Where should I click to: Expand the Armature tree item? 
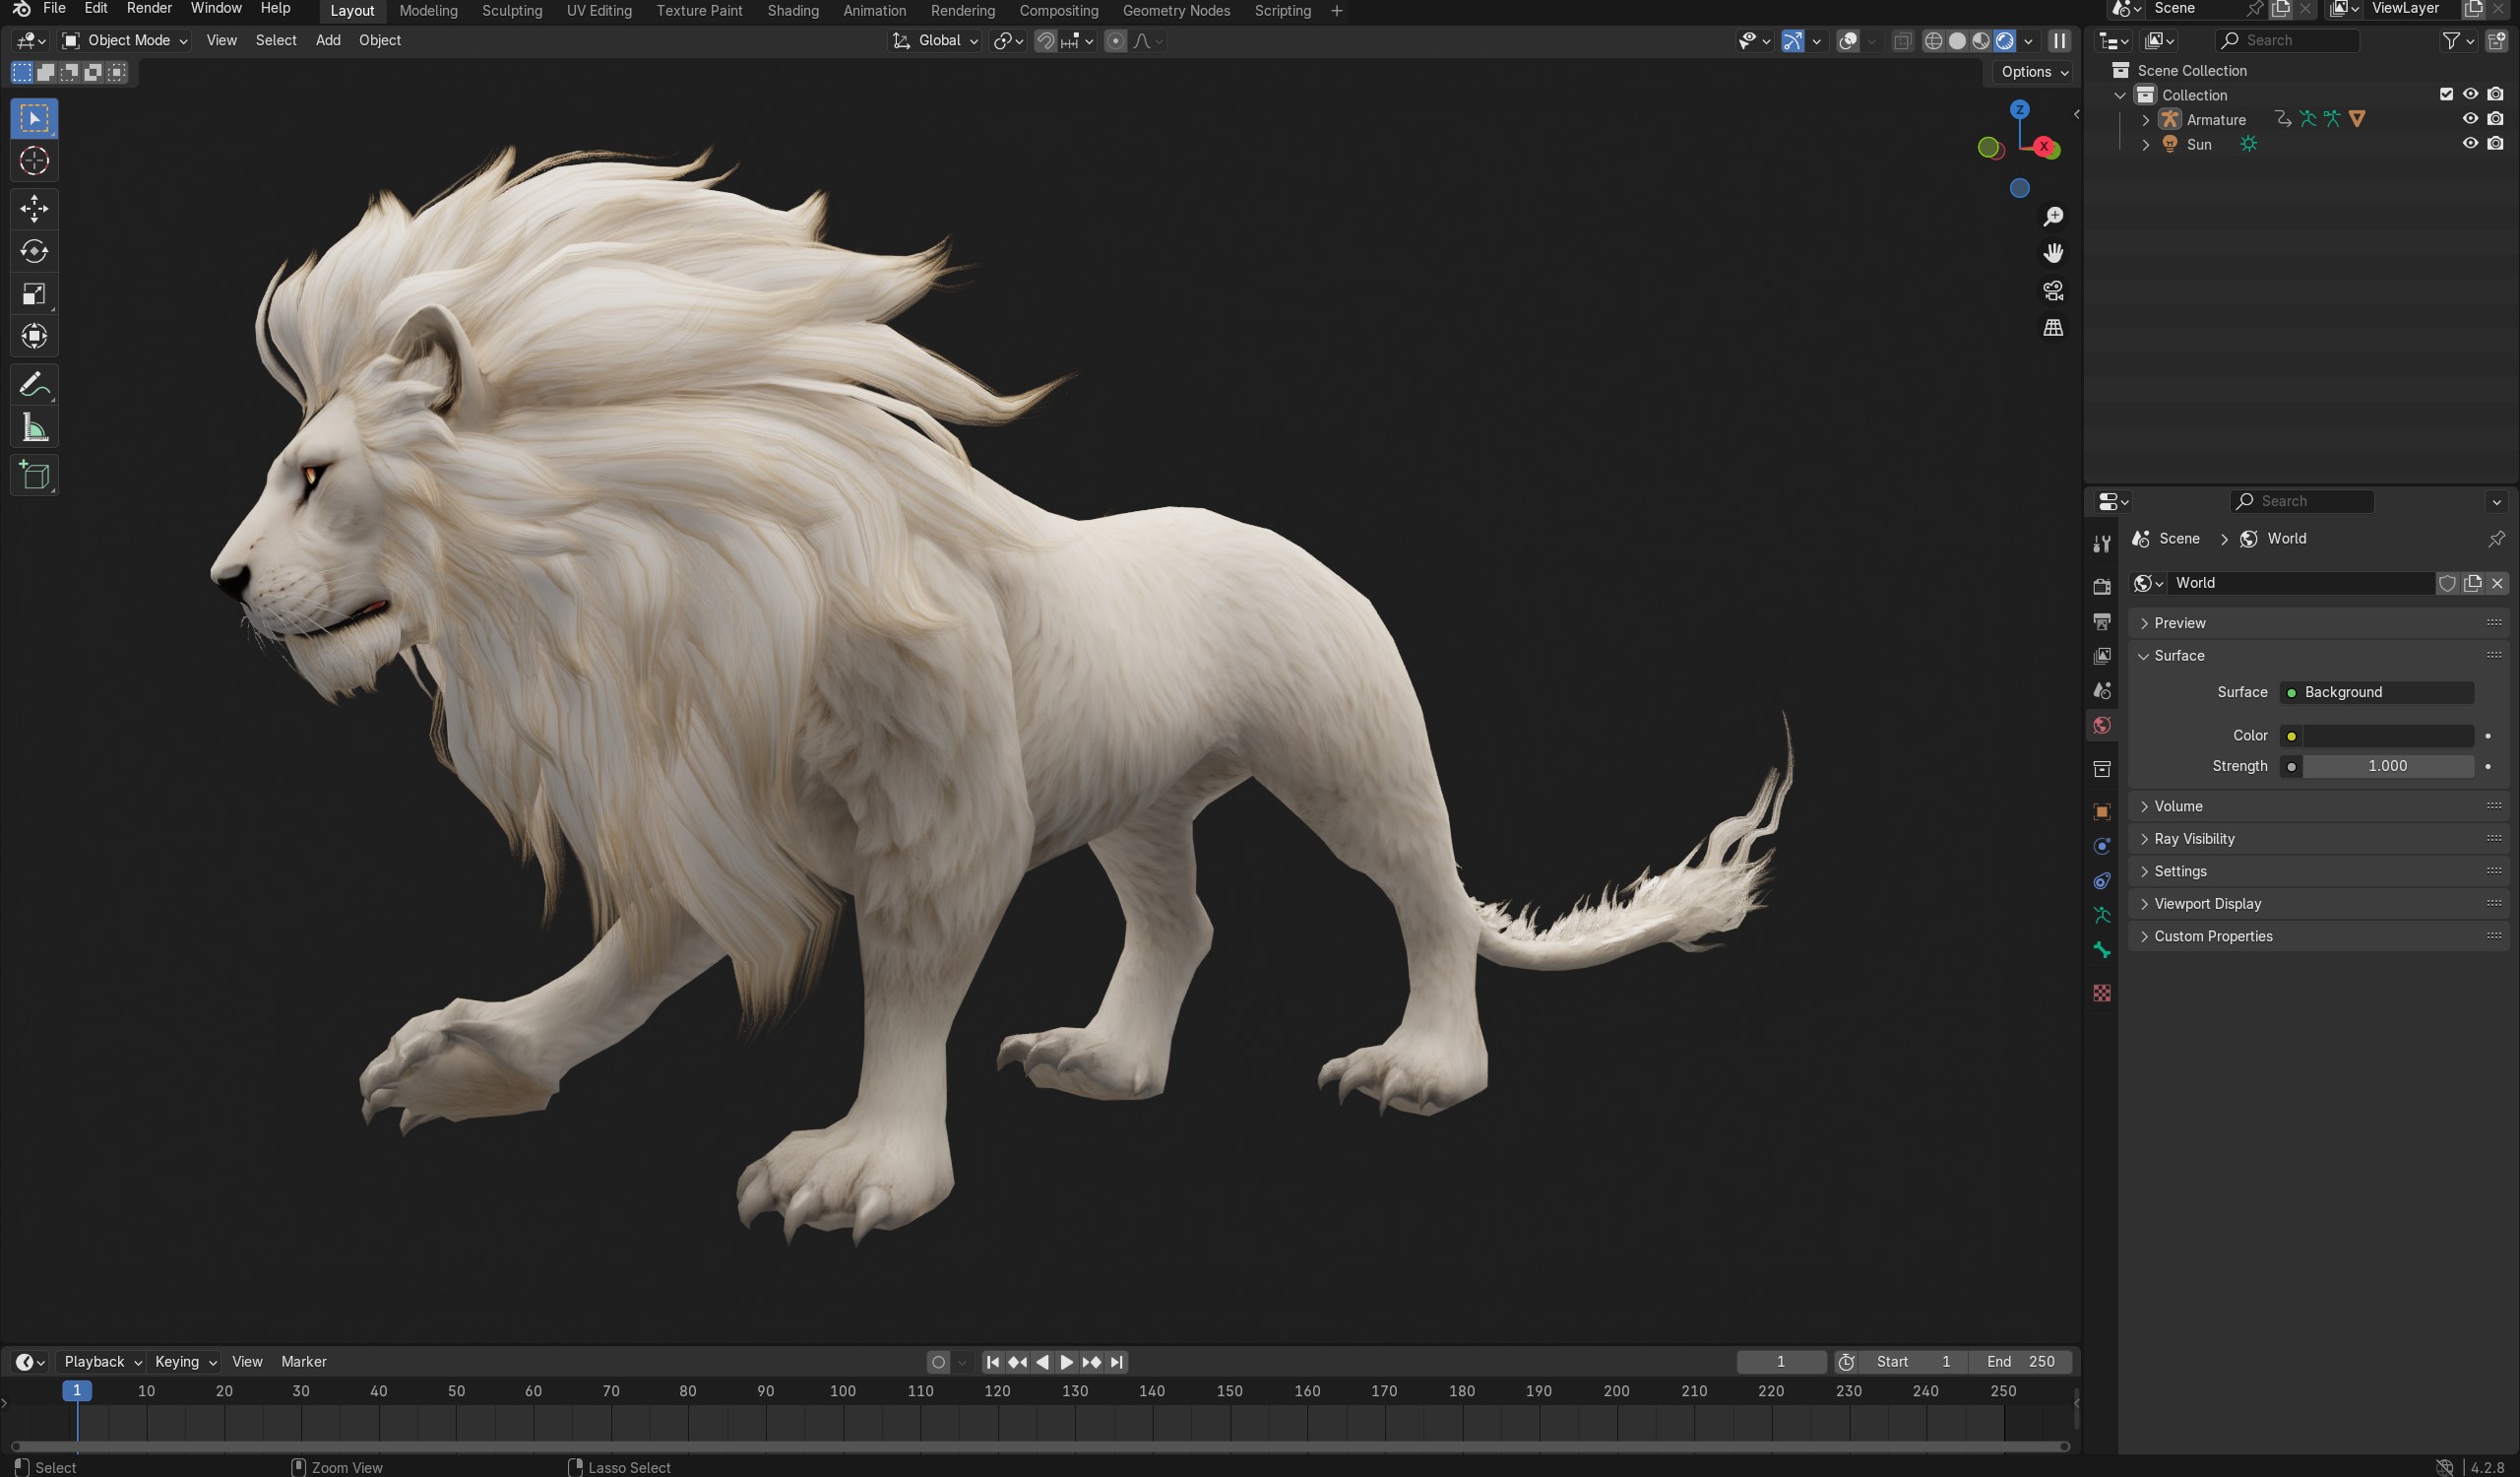(2145, 120)
